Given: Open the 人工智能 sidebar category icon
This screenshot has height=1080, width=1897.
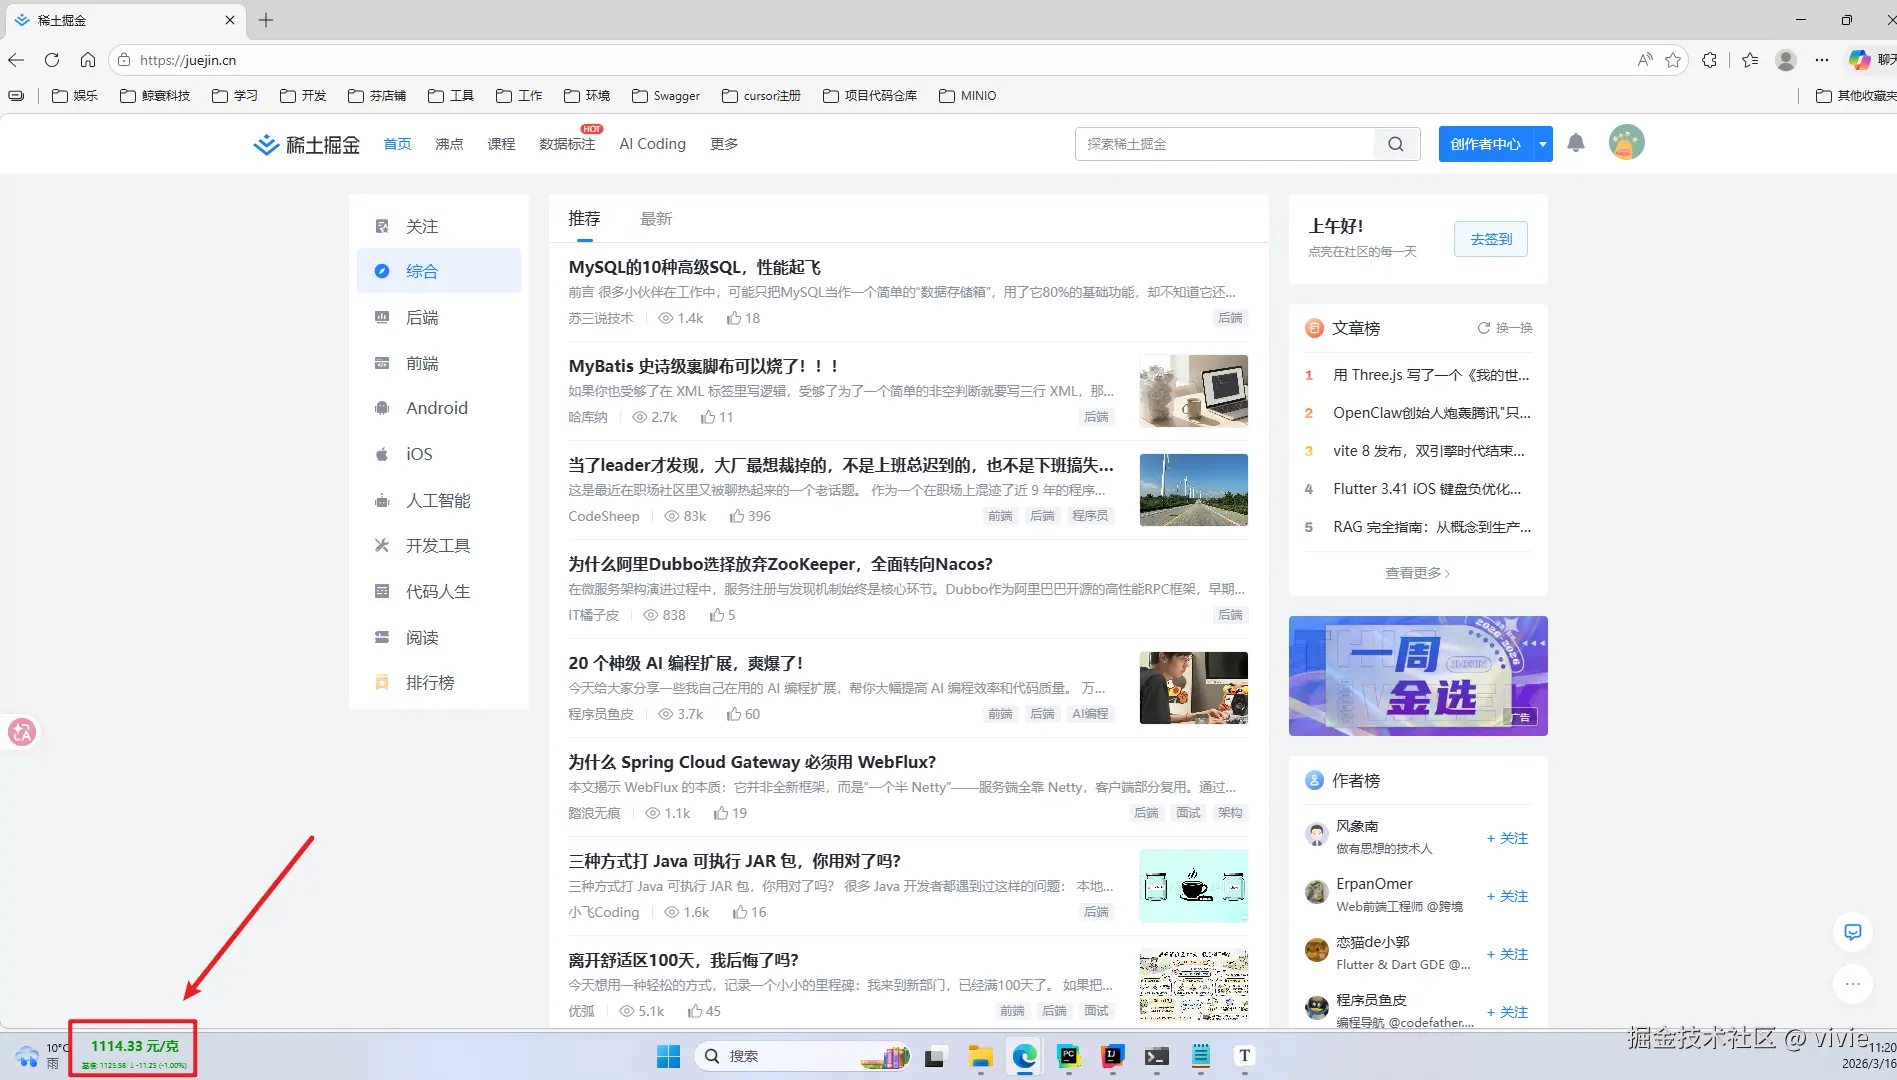Looking at the screenshot, I should [x=381, y=500].
